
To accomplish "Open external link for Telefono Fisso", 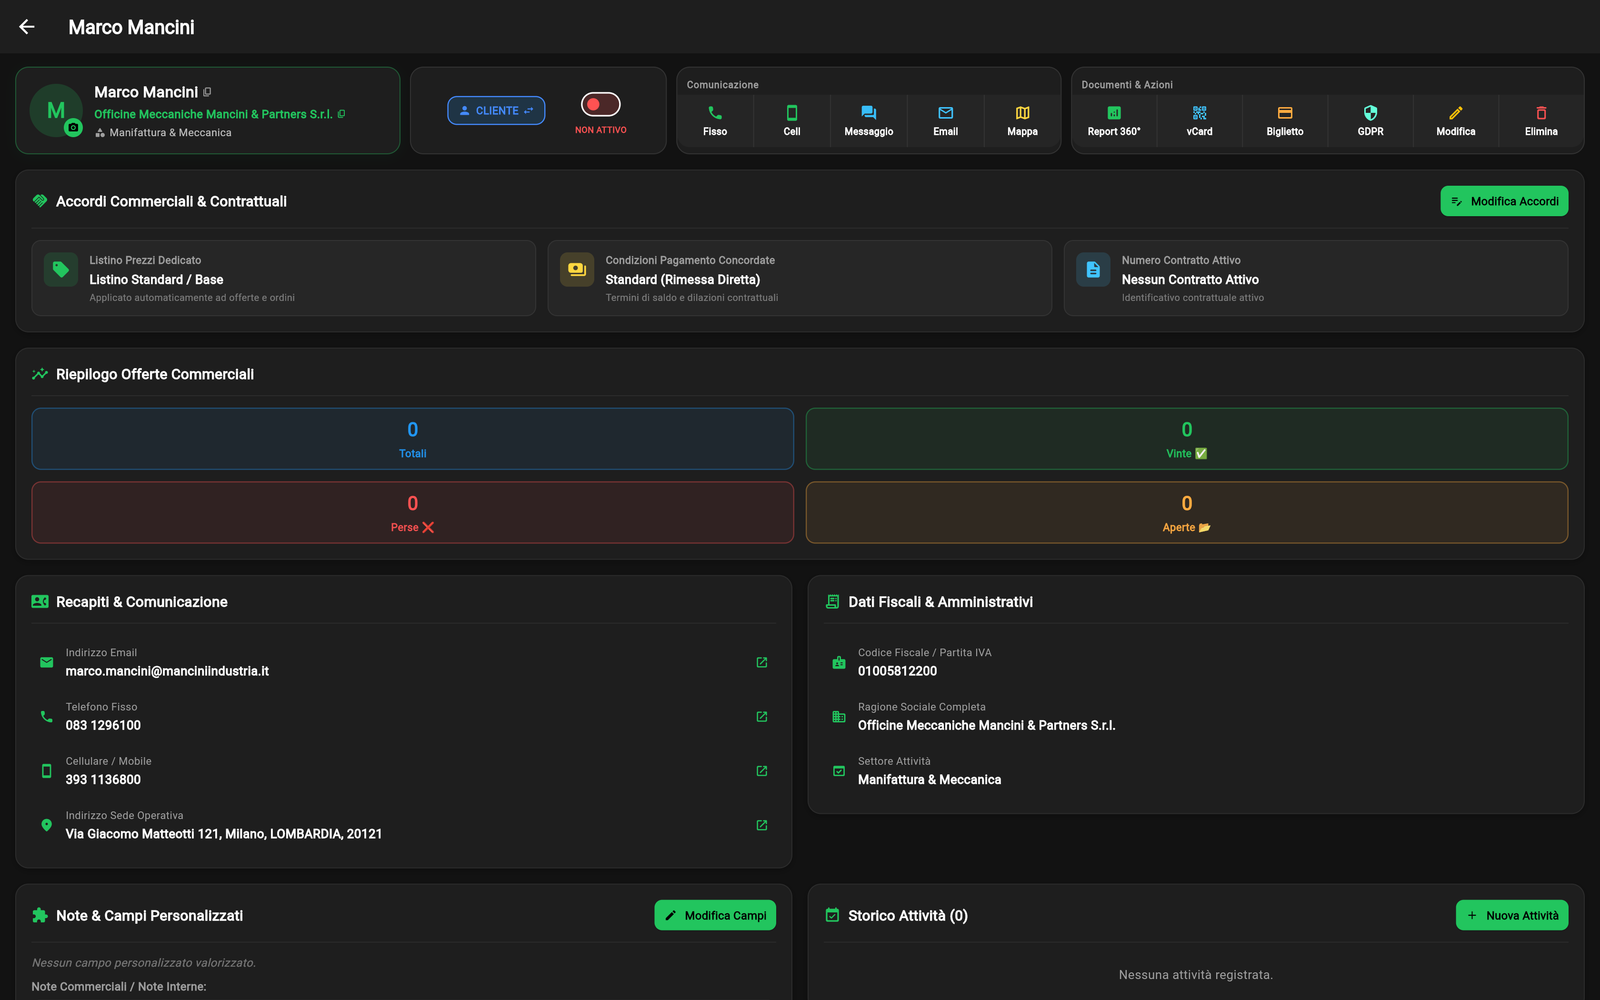I will click(x=762, y=717).
